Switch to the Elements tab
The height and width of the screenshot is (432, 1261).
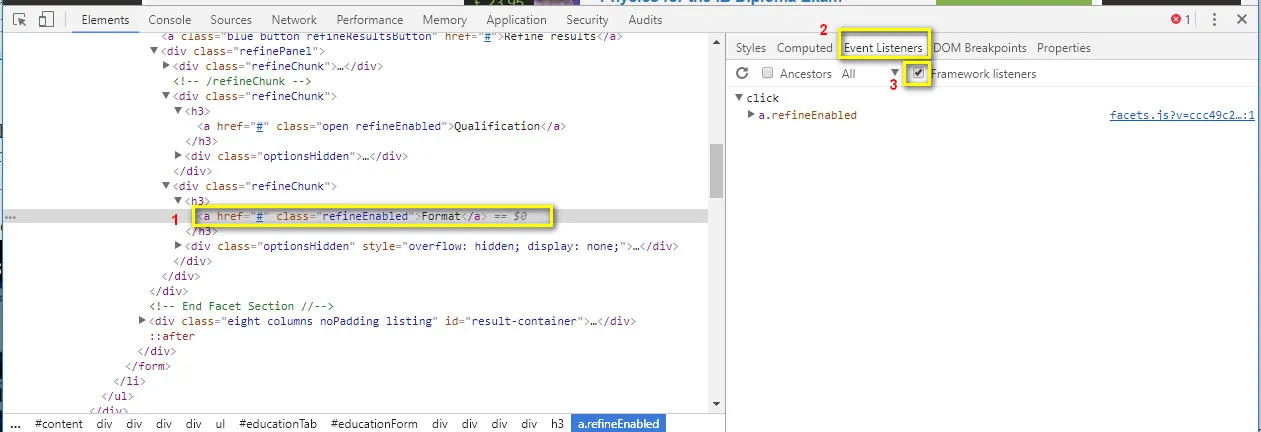tap(105, 20)
